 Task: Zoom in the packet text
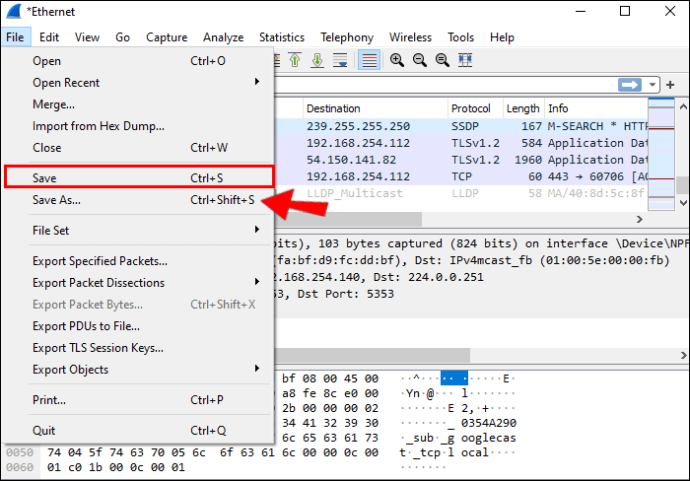[x=397, y=60]
